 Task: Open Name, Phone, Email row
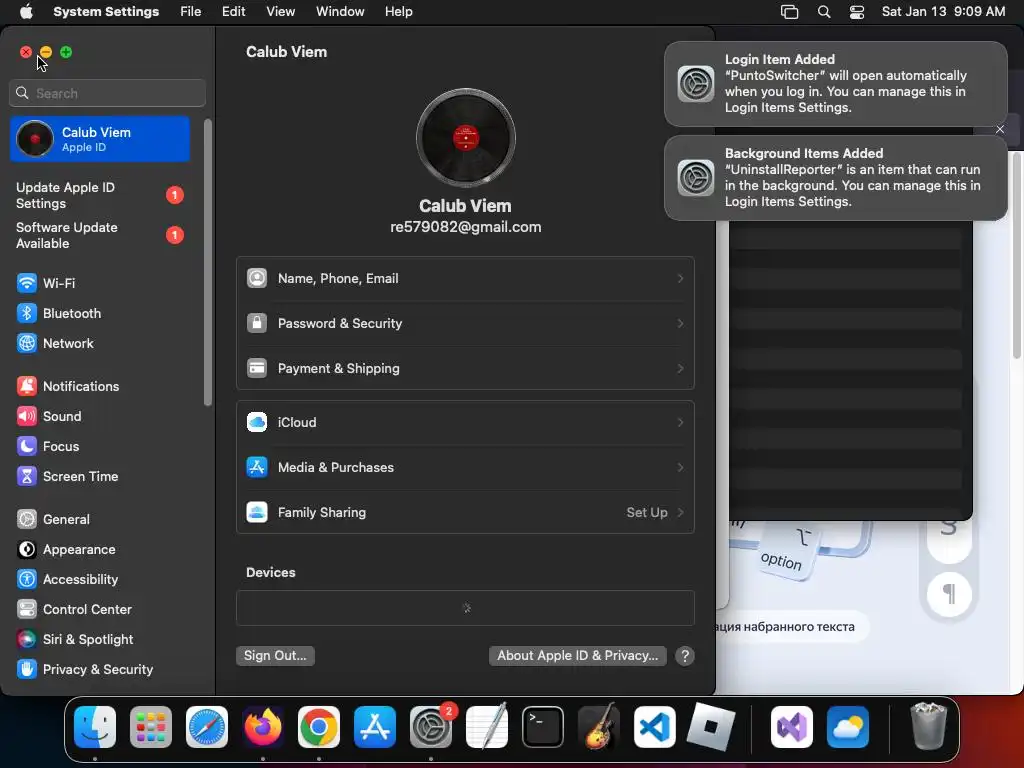coord(465,279)
